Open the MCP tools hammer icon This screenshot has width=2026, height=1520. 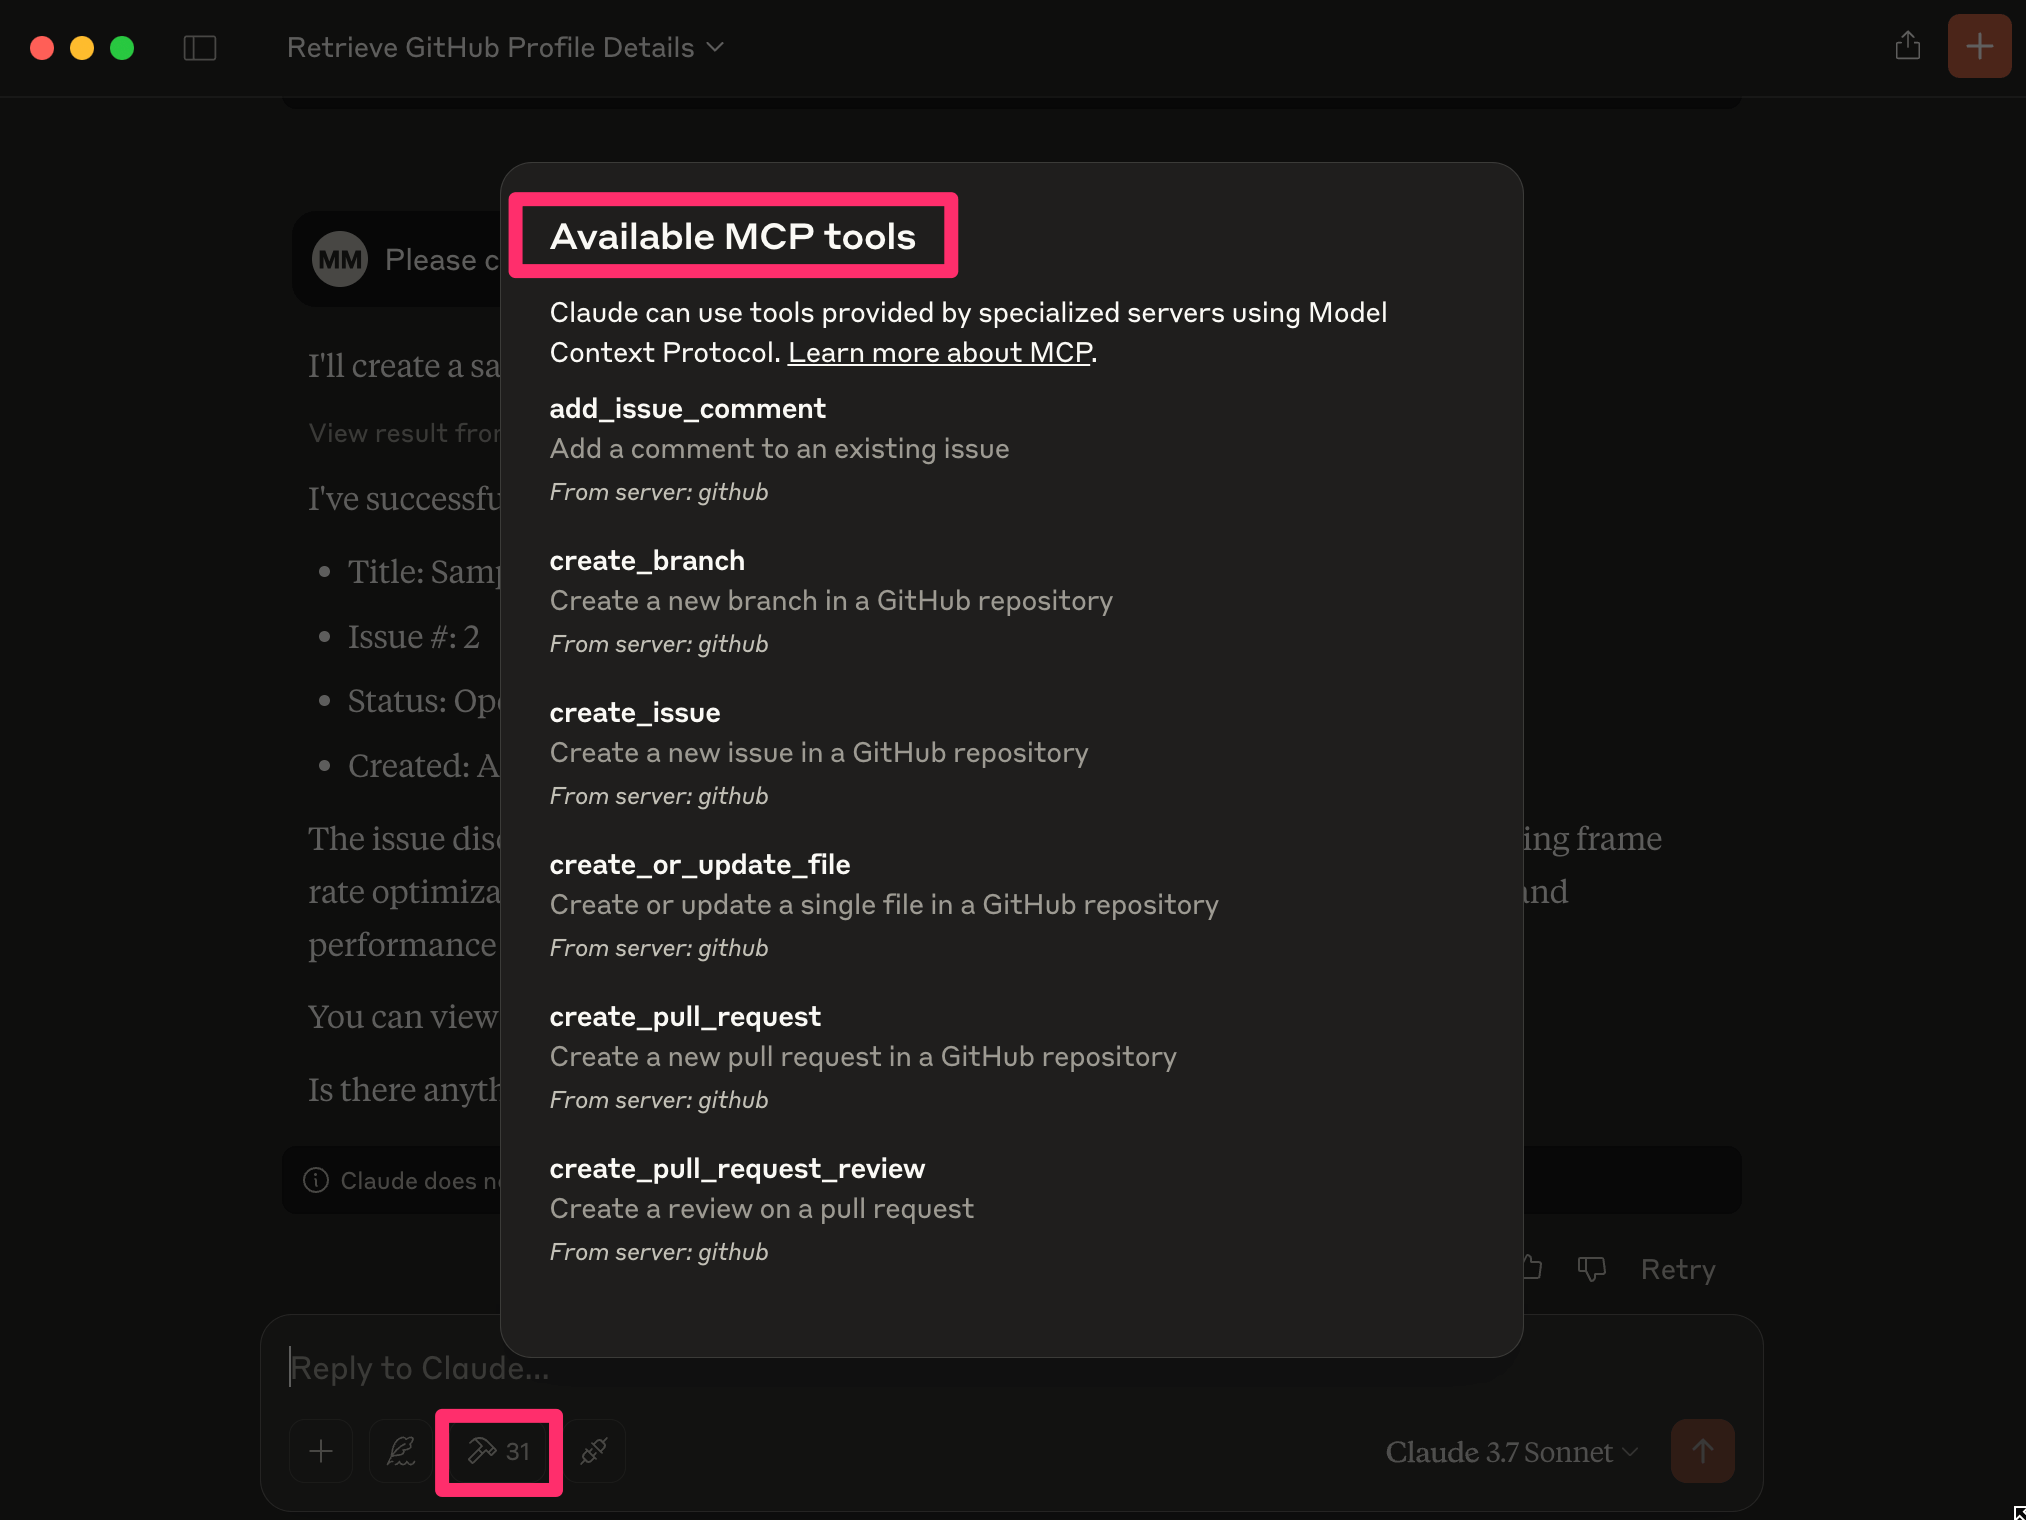click(498, 1451)
